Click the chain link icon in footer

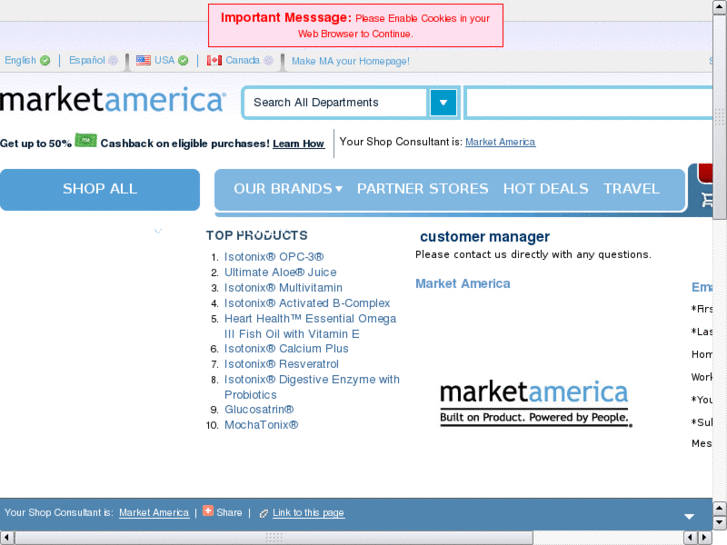(x=263, y=513)
